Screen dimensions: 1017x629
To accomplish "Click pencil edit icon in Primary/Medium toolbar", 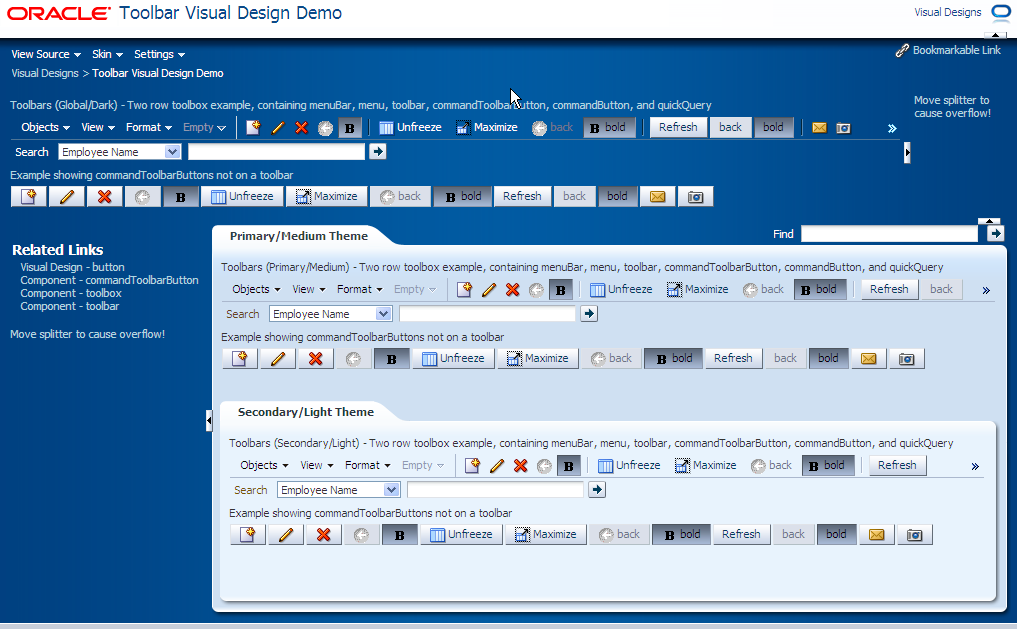I will pyautogui.click(x=489, y=290).
